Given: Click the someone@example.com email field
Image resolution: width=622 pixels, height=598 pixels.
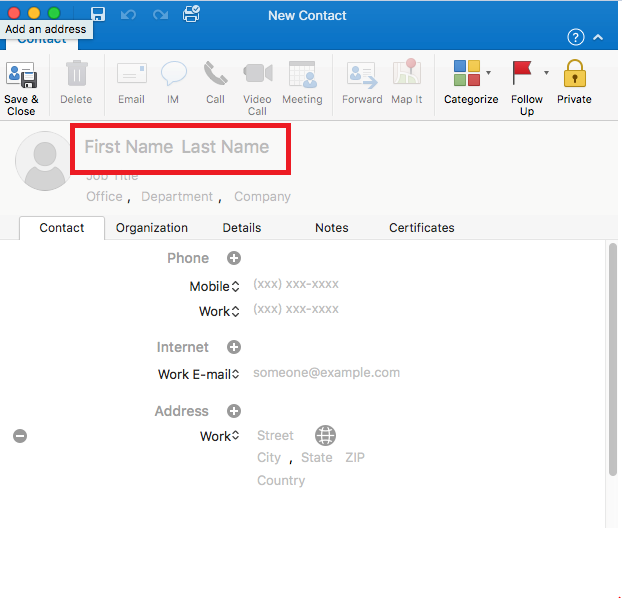Looking at the screenshot, I should (326, 373).
